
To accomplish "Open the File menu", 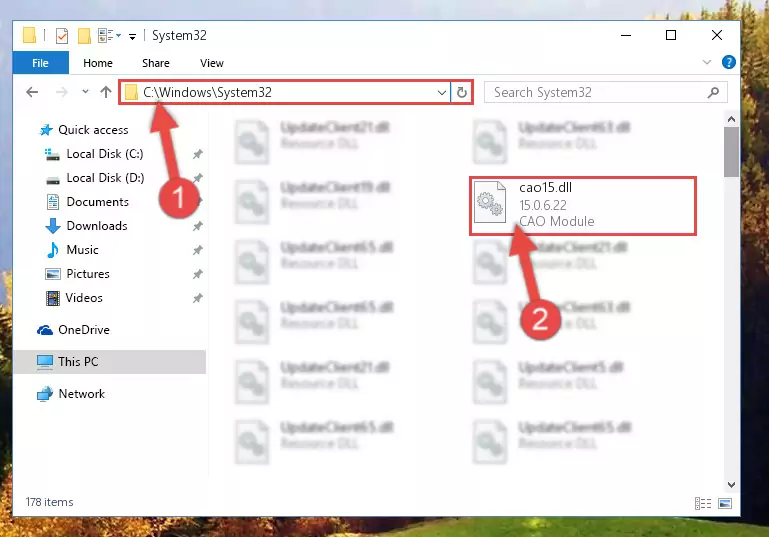I will point(41,63).
